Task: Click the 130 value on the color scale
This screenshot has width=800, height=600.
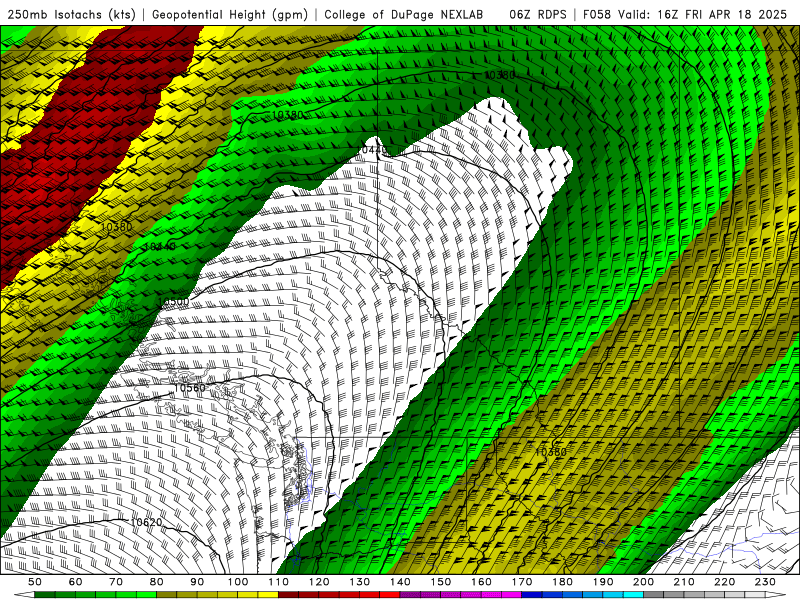Action: click(x=360, y=582)
